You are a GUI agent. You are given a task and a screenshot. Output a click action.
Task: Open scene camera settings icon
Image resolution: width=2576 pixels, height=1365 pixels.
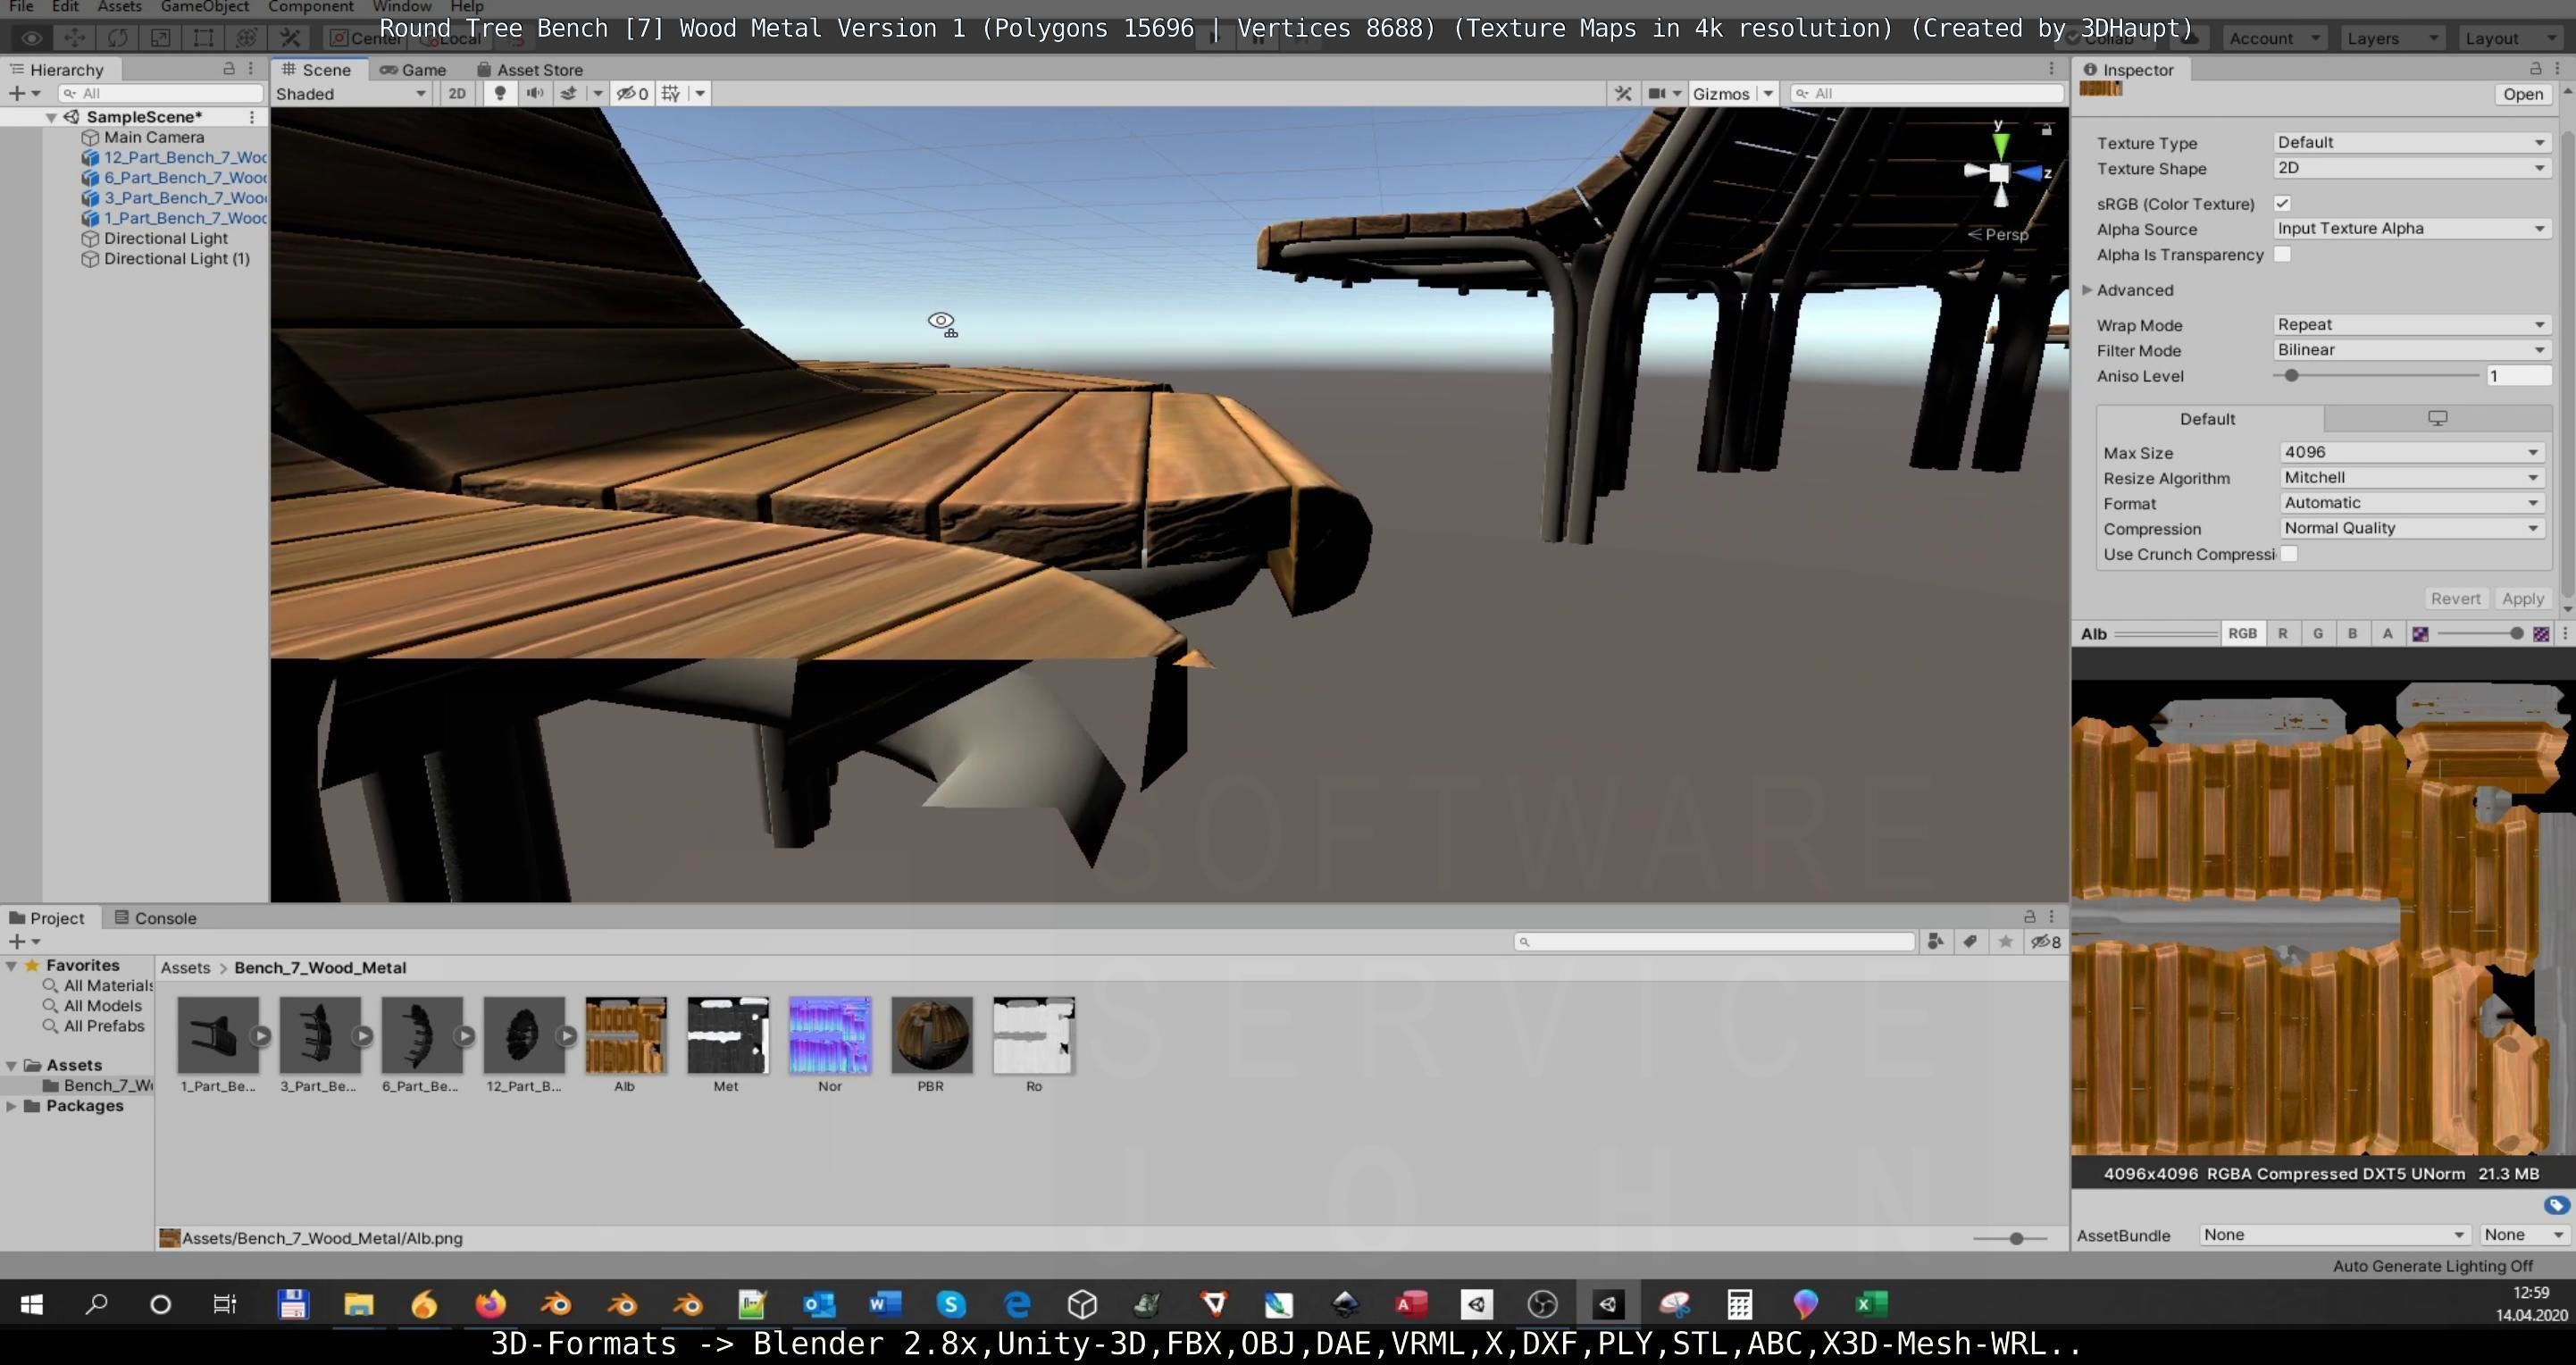pyautogui.click(x=1657, y=93)
